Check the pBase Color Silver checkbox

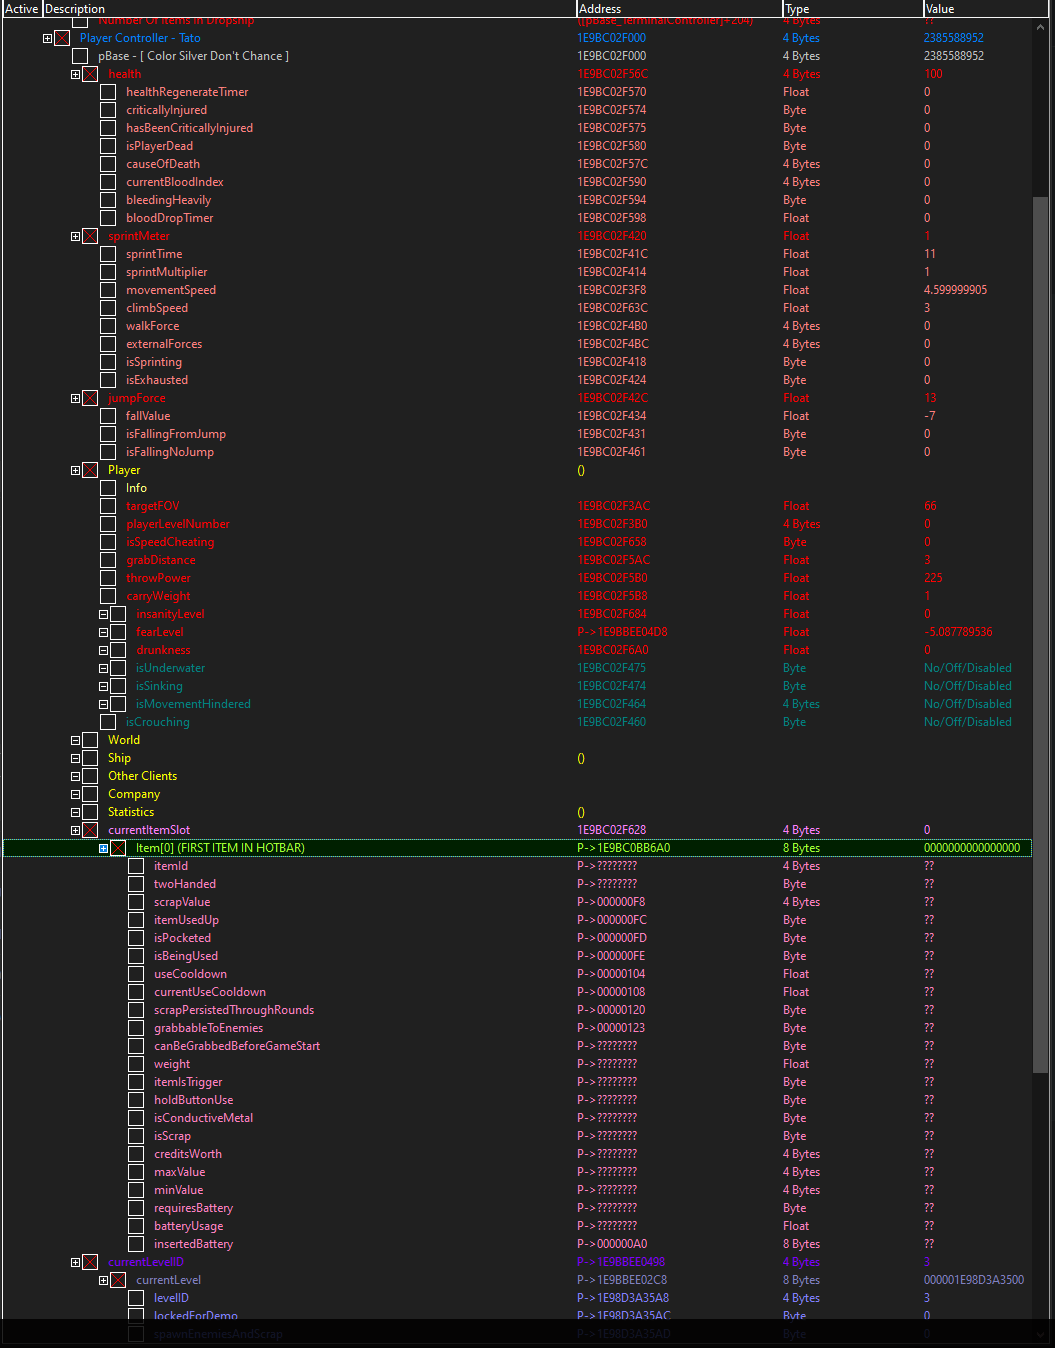(81, 56)
